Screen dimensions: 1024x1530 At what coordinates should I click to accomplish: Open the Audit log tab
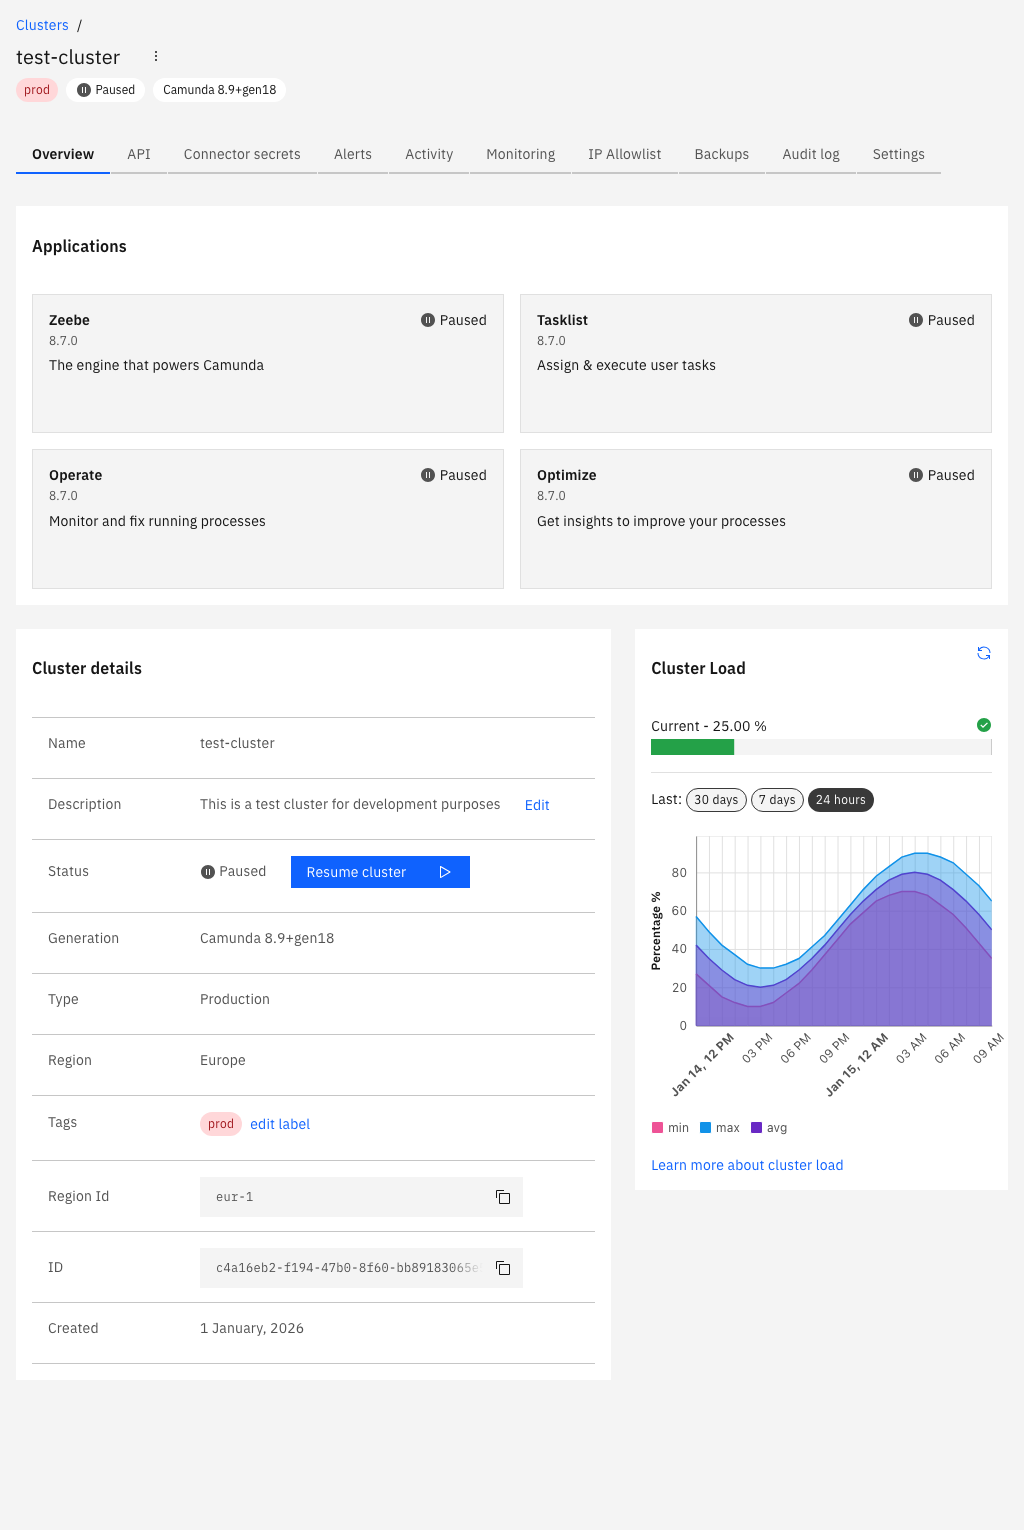[x=811, y=154]
